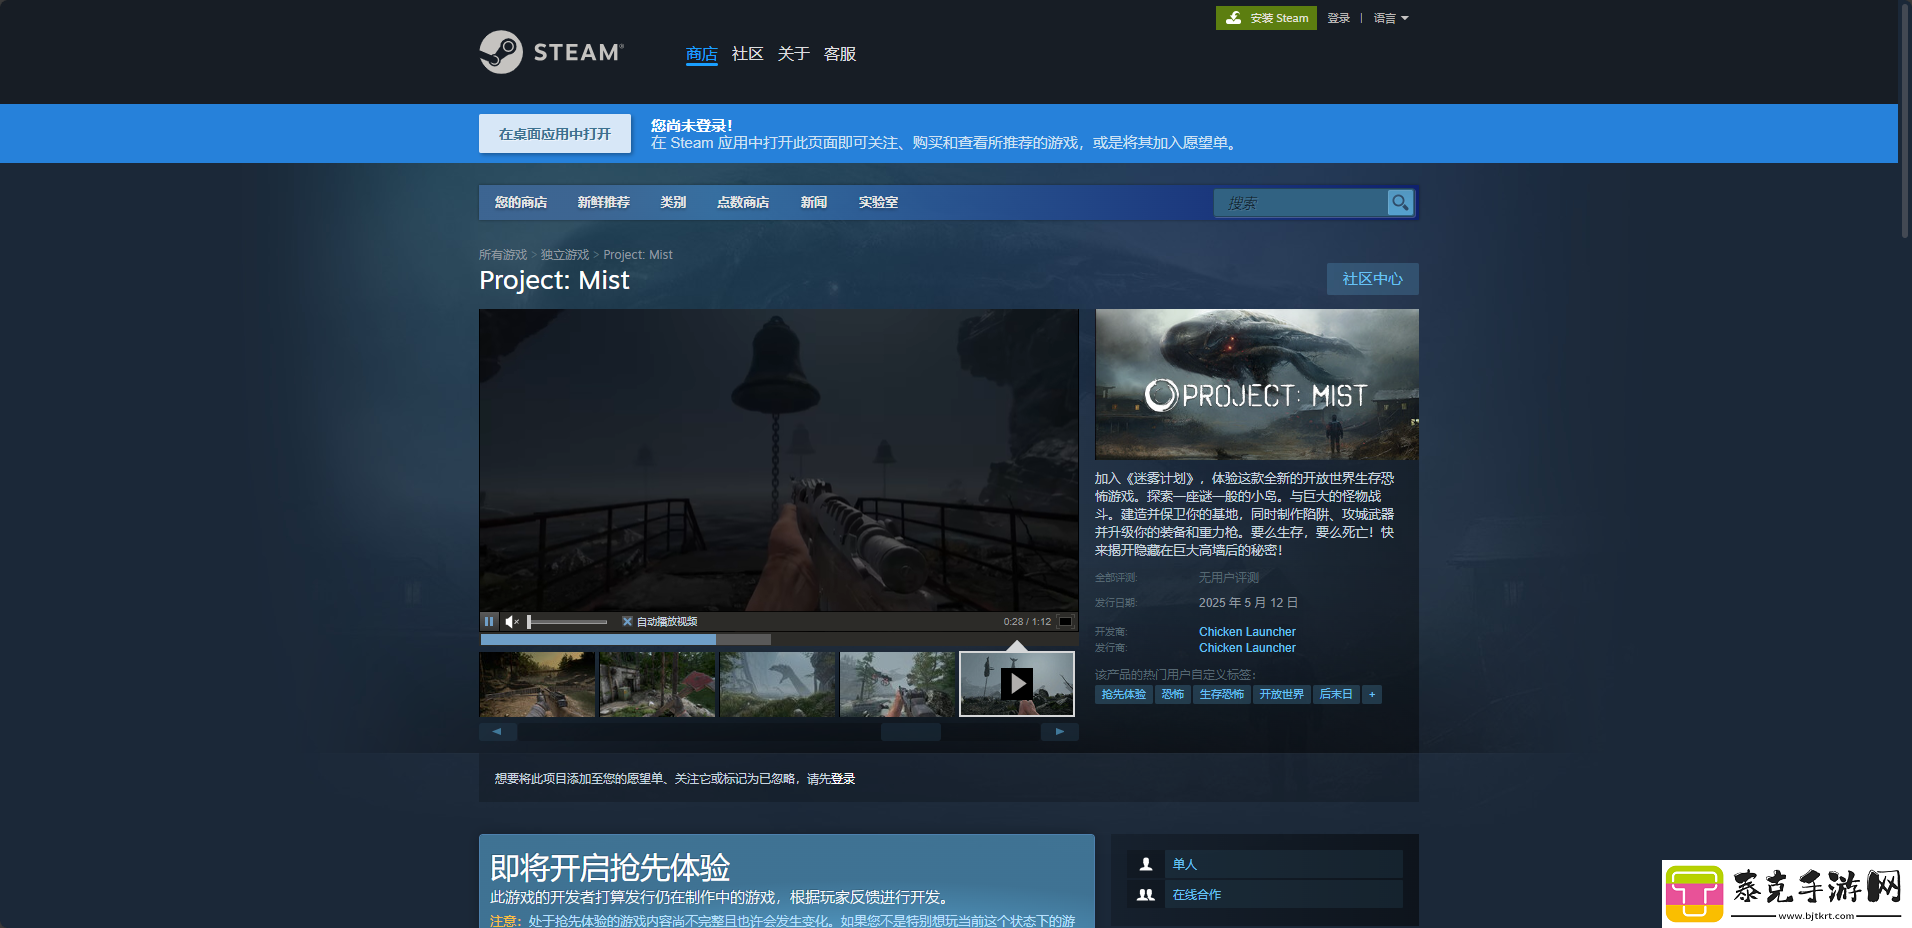Click the 在桌面应用中打开 button
The width and height of the screenshot is (1912, 928).
555,134
